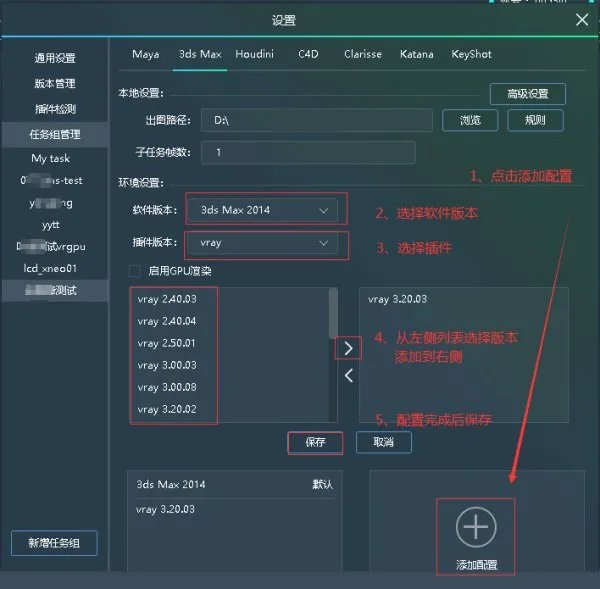This screenshot has width=600, height=589.
Task: Click right arrow to add version
Action: (348, 348)
